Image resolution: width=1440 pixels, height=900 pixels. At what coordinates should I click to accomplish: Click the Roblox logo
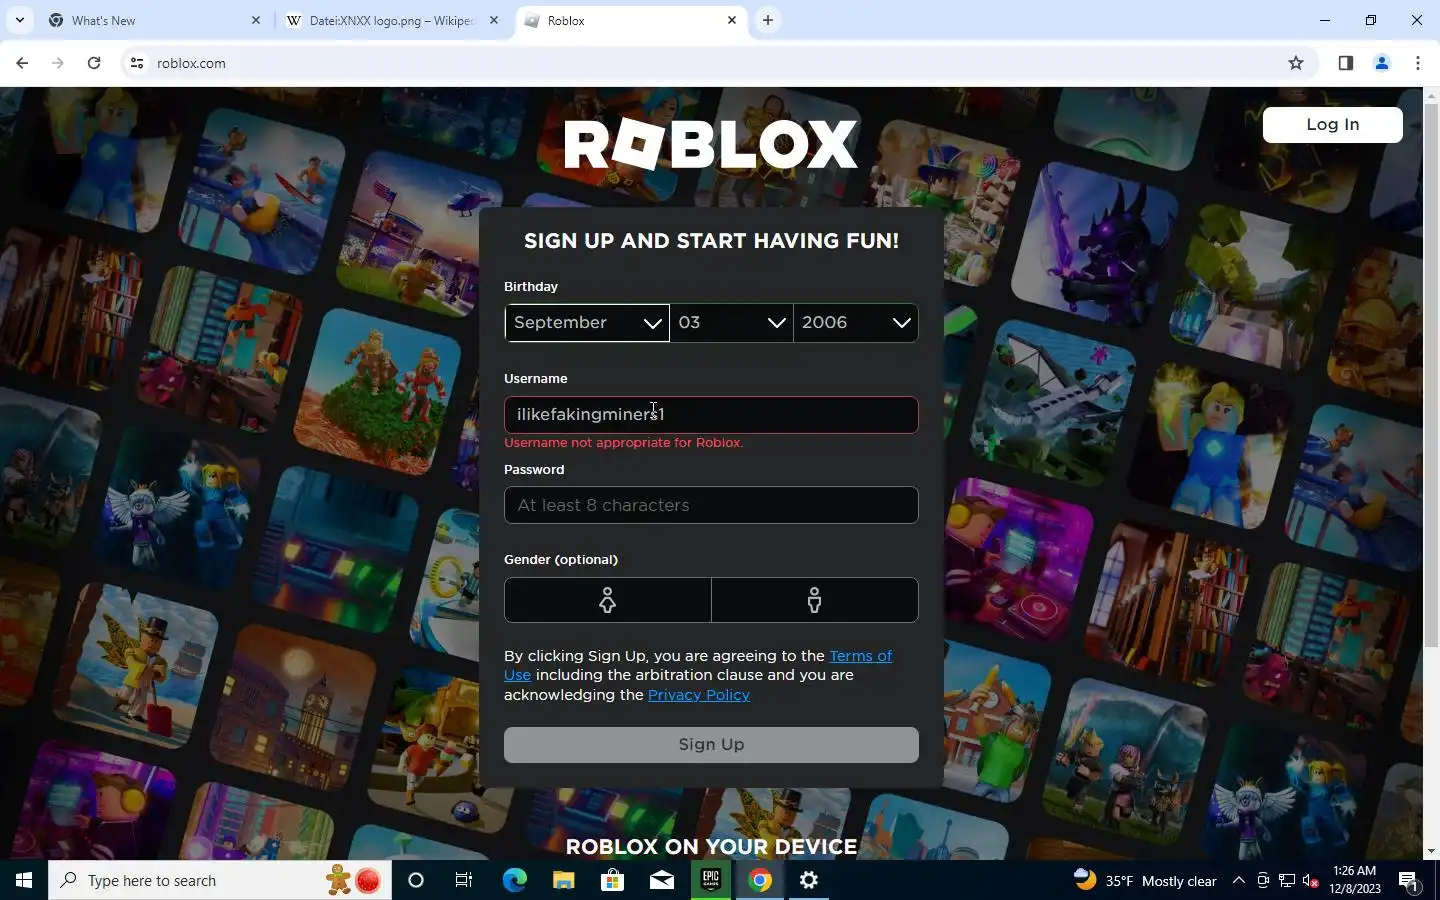click(x=711, y=145)
